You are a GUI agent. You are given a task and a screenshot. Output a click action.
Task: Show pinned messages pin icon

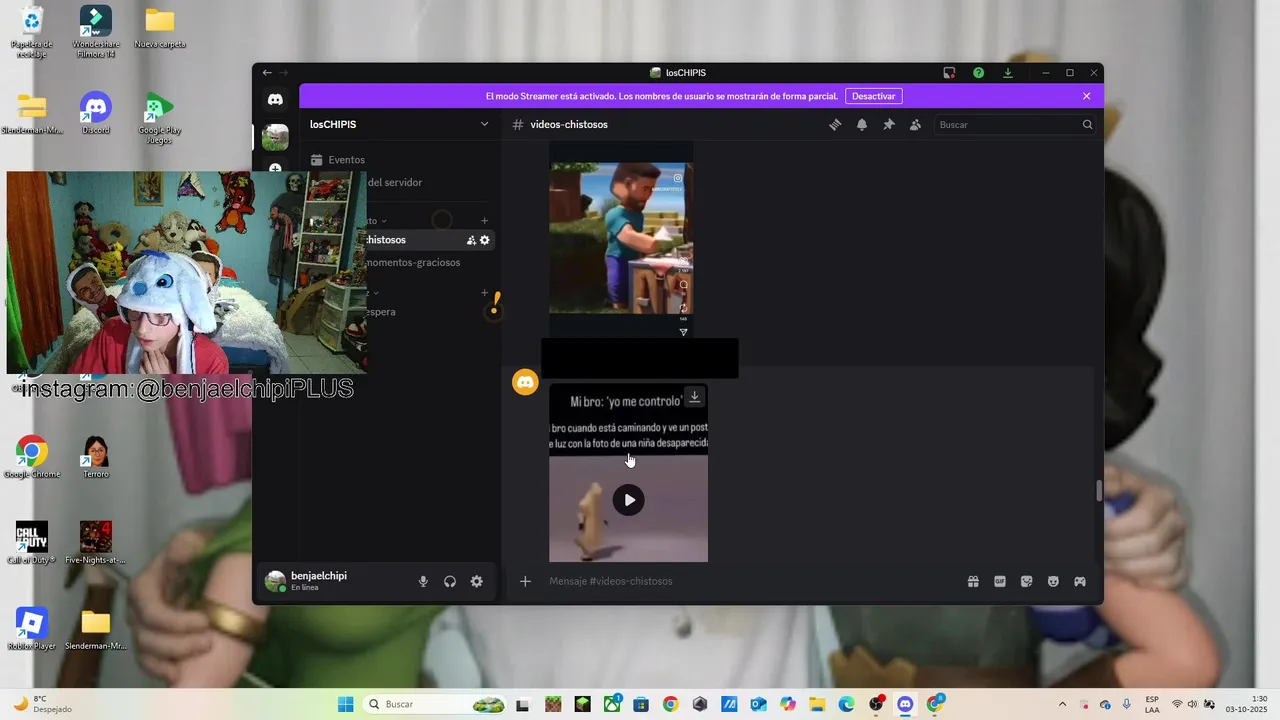tap(888, 125)
